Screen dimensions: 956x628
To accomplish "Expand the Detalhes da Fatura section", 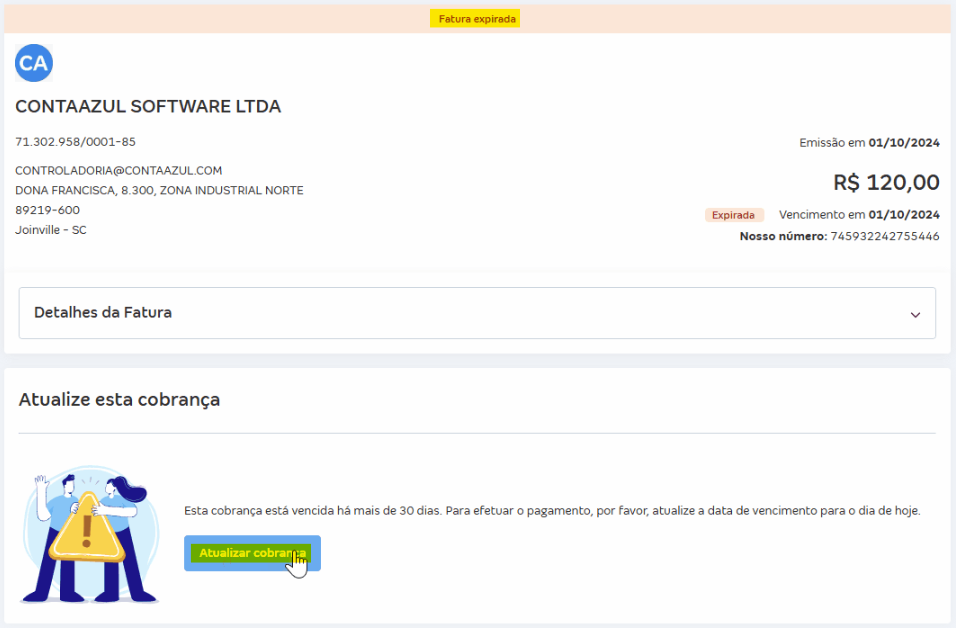I will pyautogui.click(x=477, y=313).
